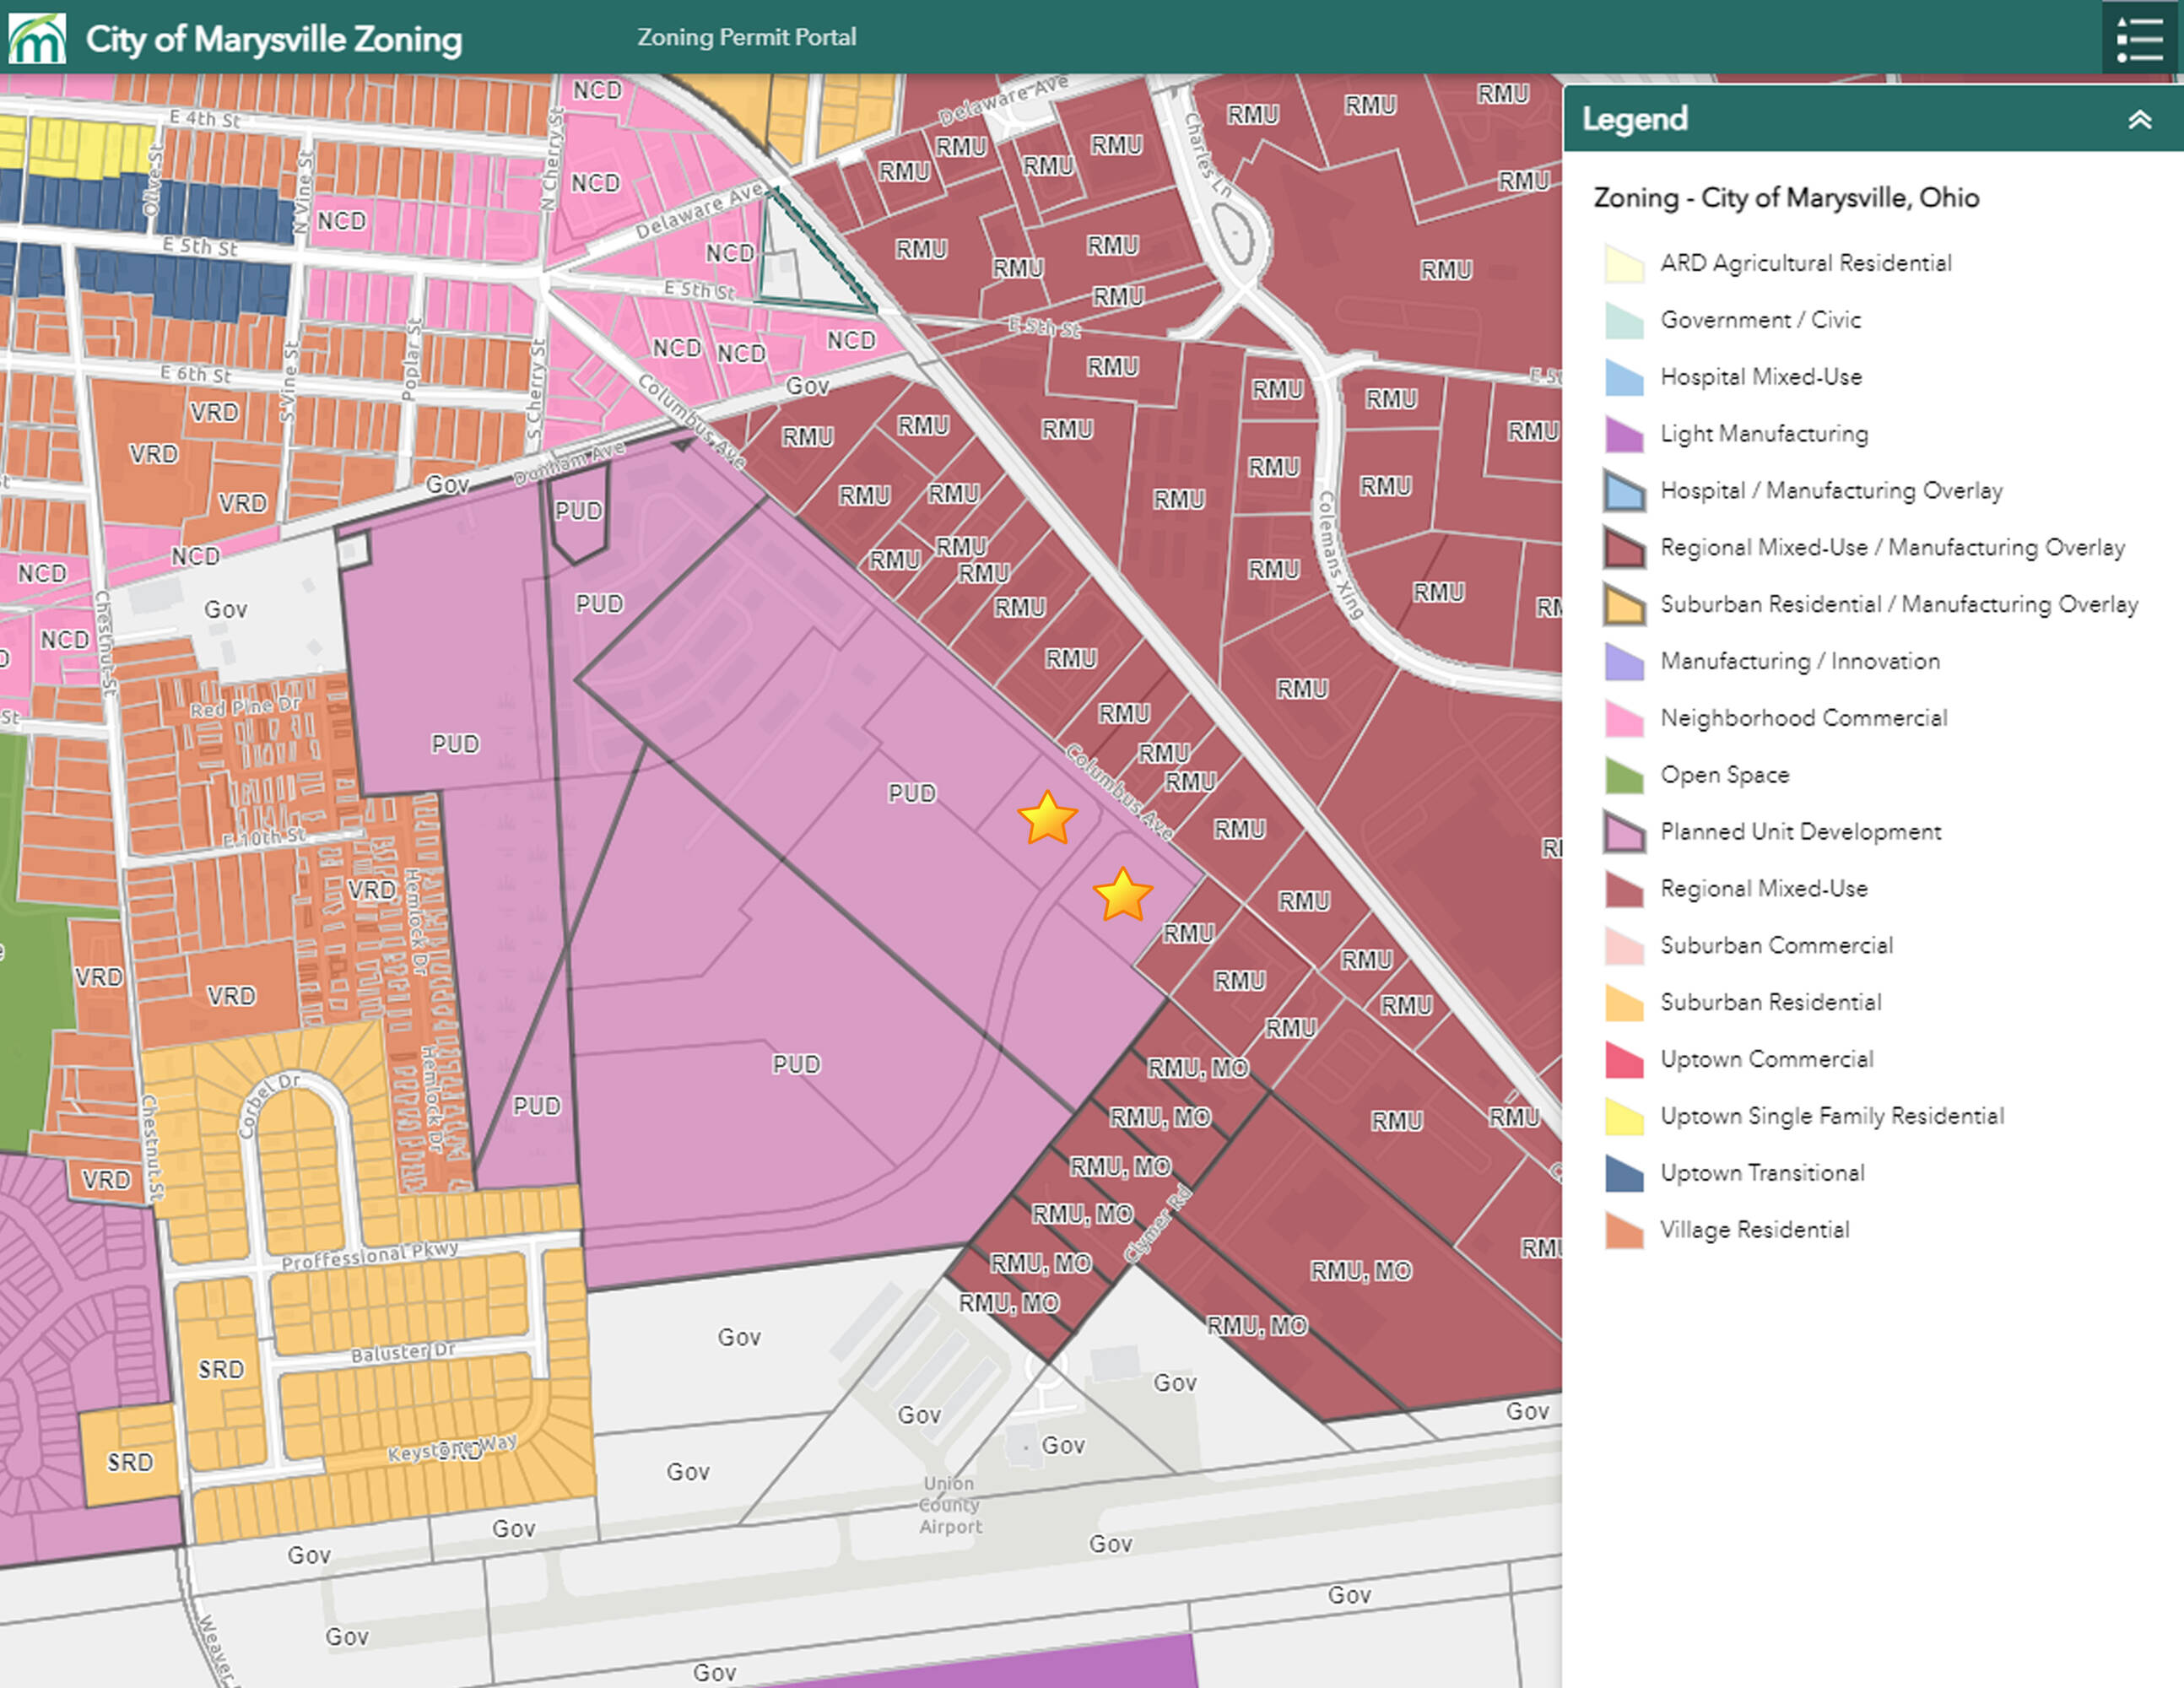The image size is (2184, 1688).
Task: Open the Zoning Permit Portal link
Action: (x=746, y=37)
